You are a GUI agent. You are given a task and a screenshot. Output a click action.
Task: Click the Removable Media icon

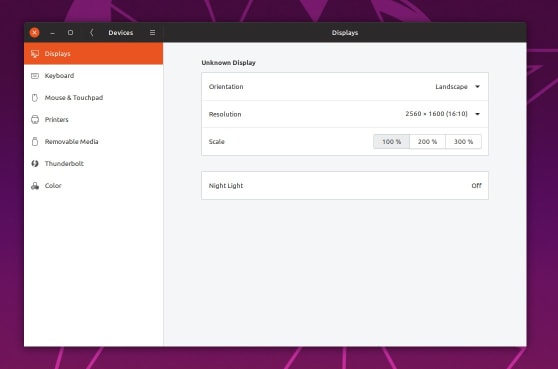(x=35, y=142)
